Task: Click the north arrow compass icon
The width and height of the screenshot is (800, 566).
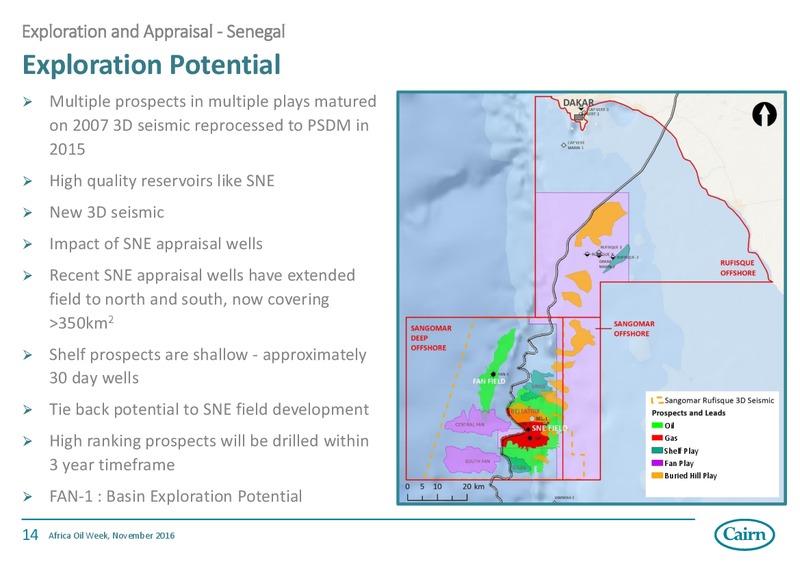Action: (764, 114)
